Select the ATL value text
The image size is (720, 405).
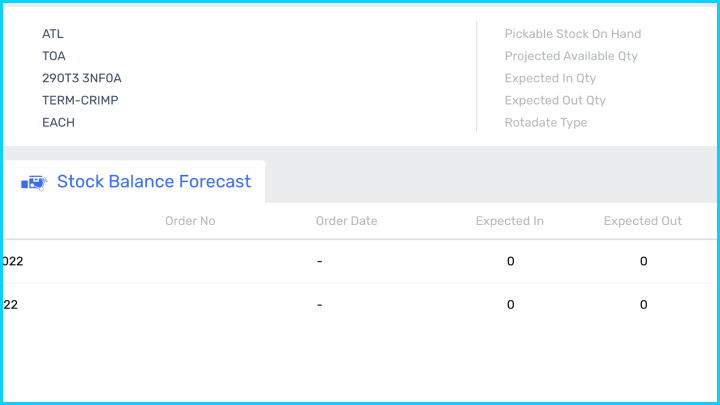click(53, 34)
